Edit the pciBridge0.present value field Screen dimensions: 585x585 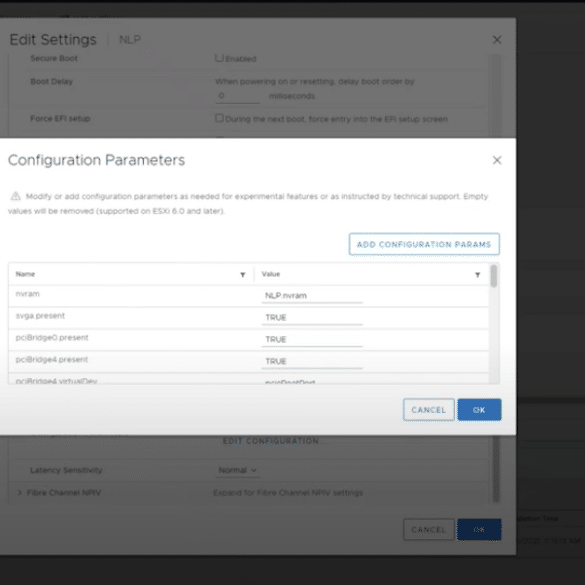pos(312,340)
